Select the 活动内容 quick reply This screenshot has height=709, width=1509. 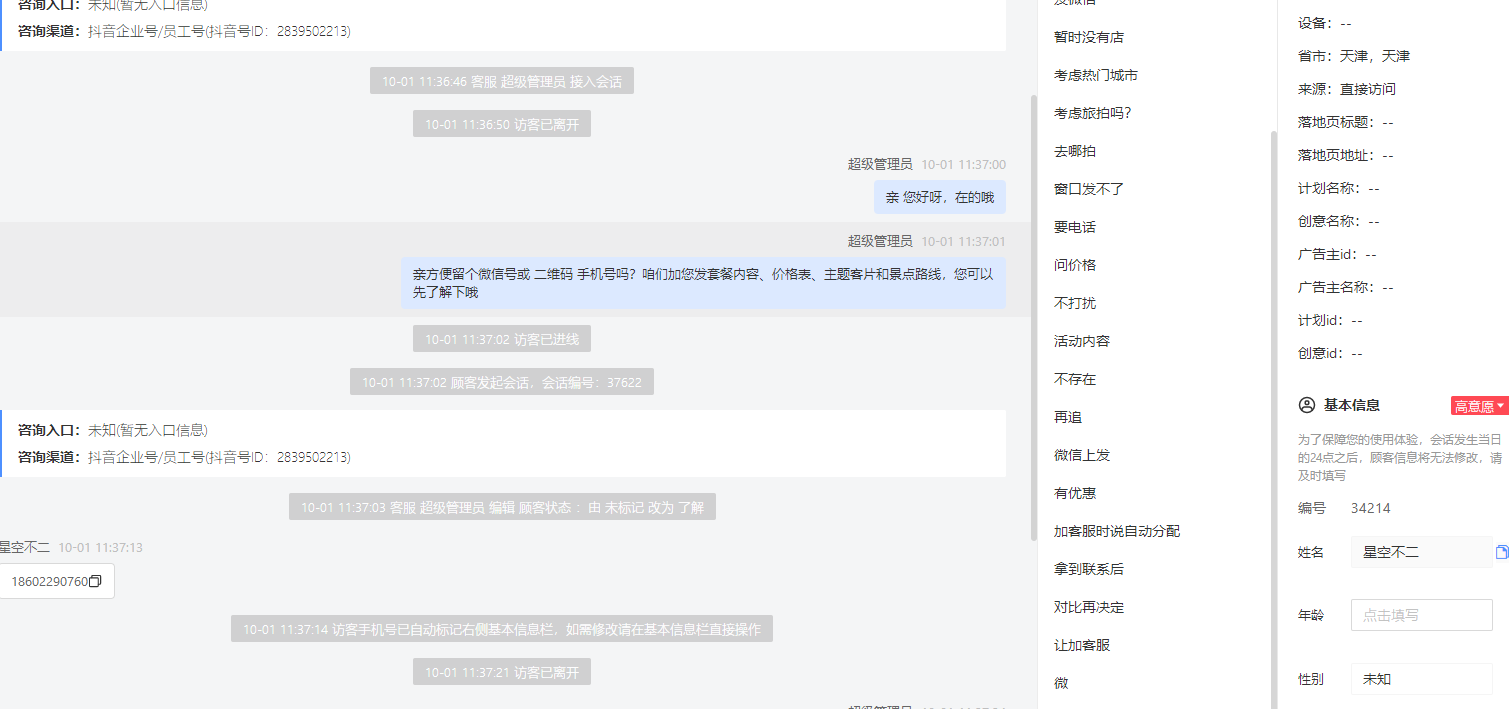1082,341
